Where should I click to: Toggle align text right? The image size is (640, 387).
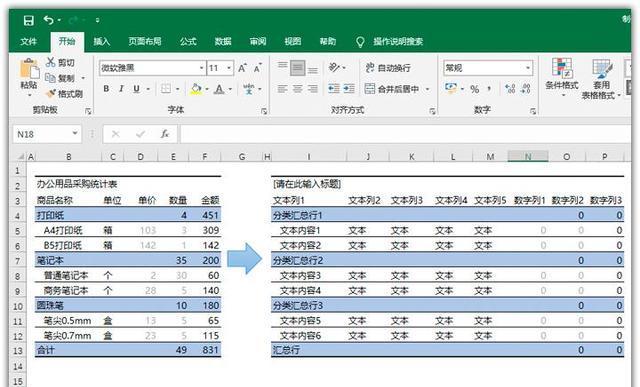point(313,89)
